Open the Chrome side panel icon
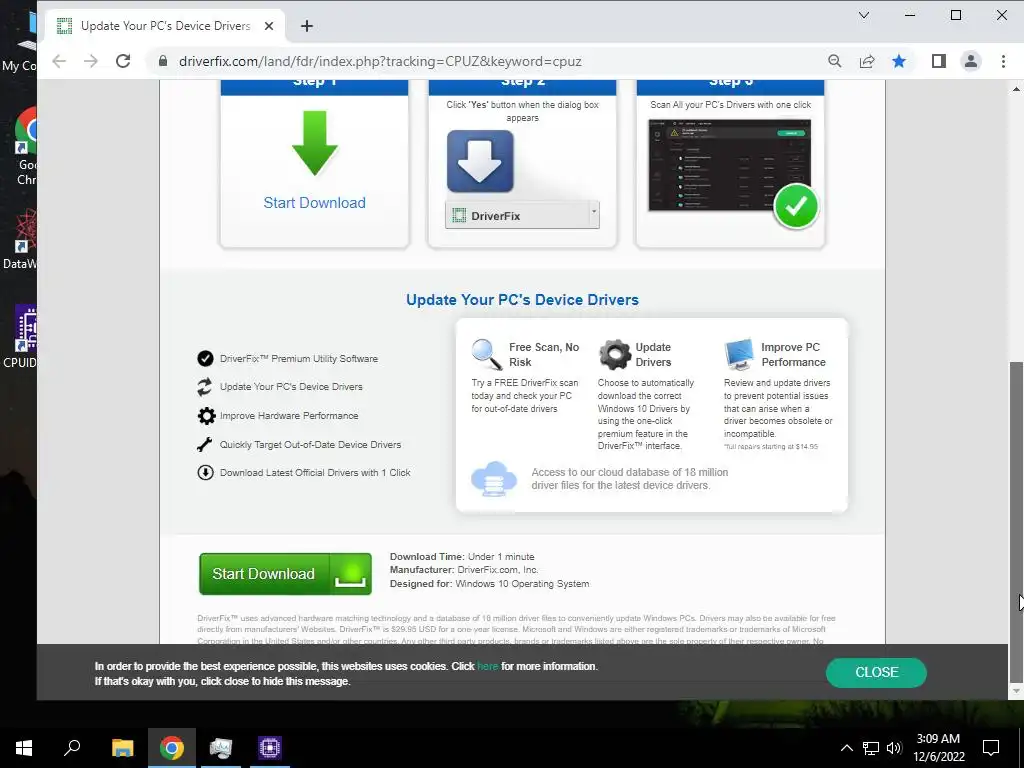This screenshot has width=1024, height=768. pos(938,61)
